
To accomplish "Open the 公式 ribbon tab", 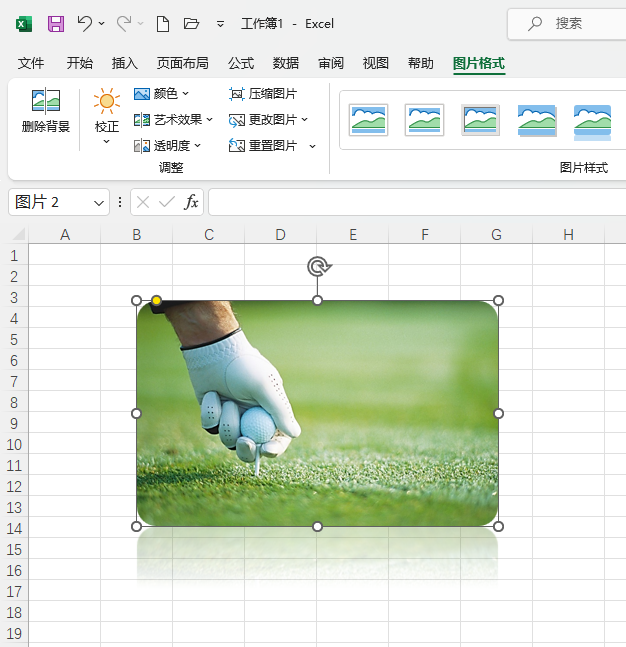I will point(241,63).
